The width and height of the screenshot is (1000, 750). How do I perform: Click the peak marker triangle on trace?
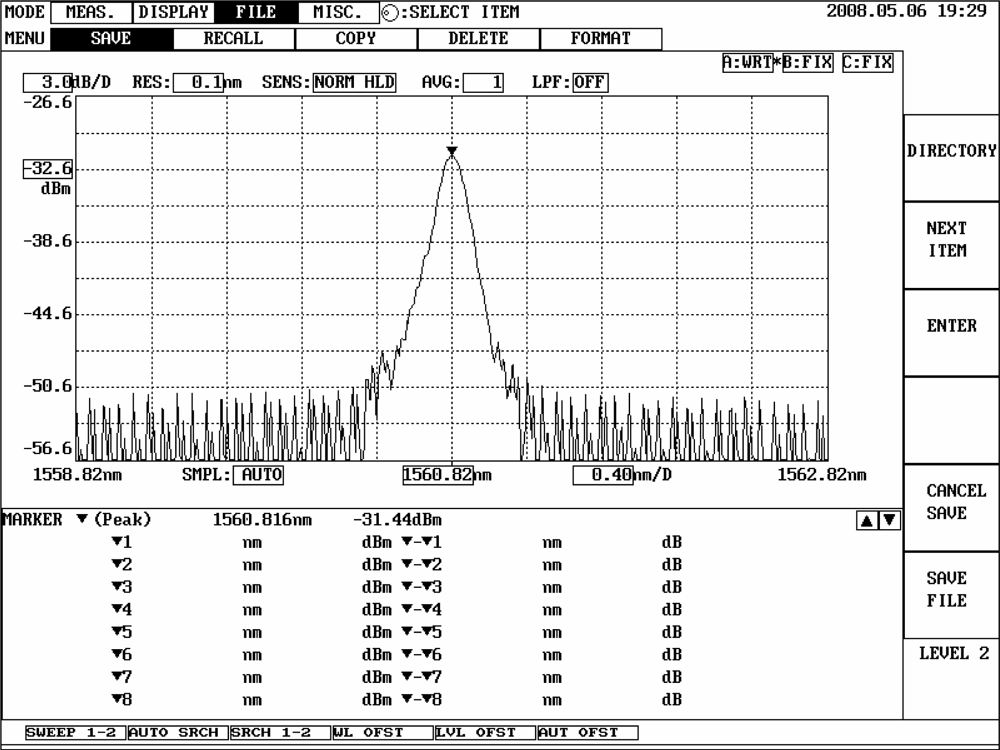[452, 152]
